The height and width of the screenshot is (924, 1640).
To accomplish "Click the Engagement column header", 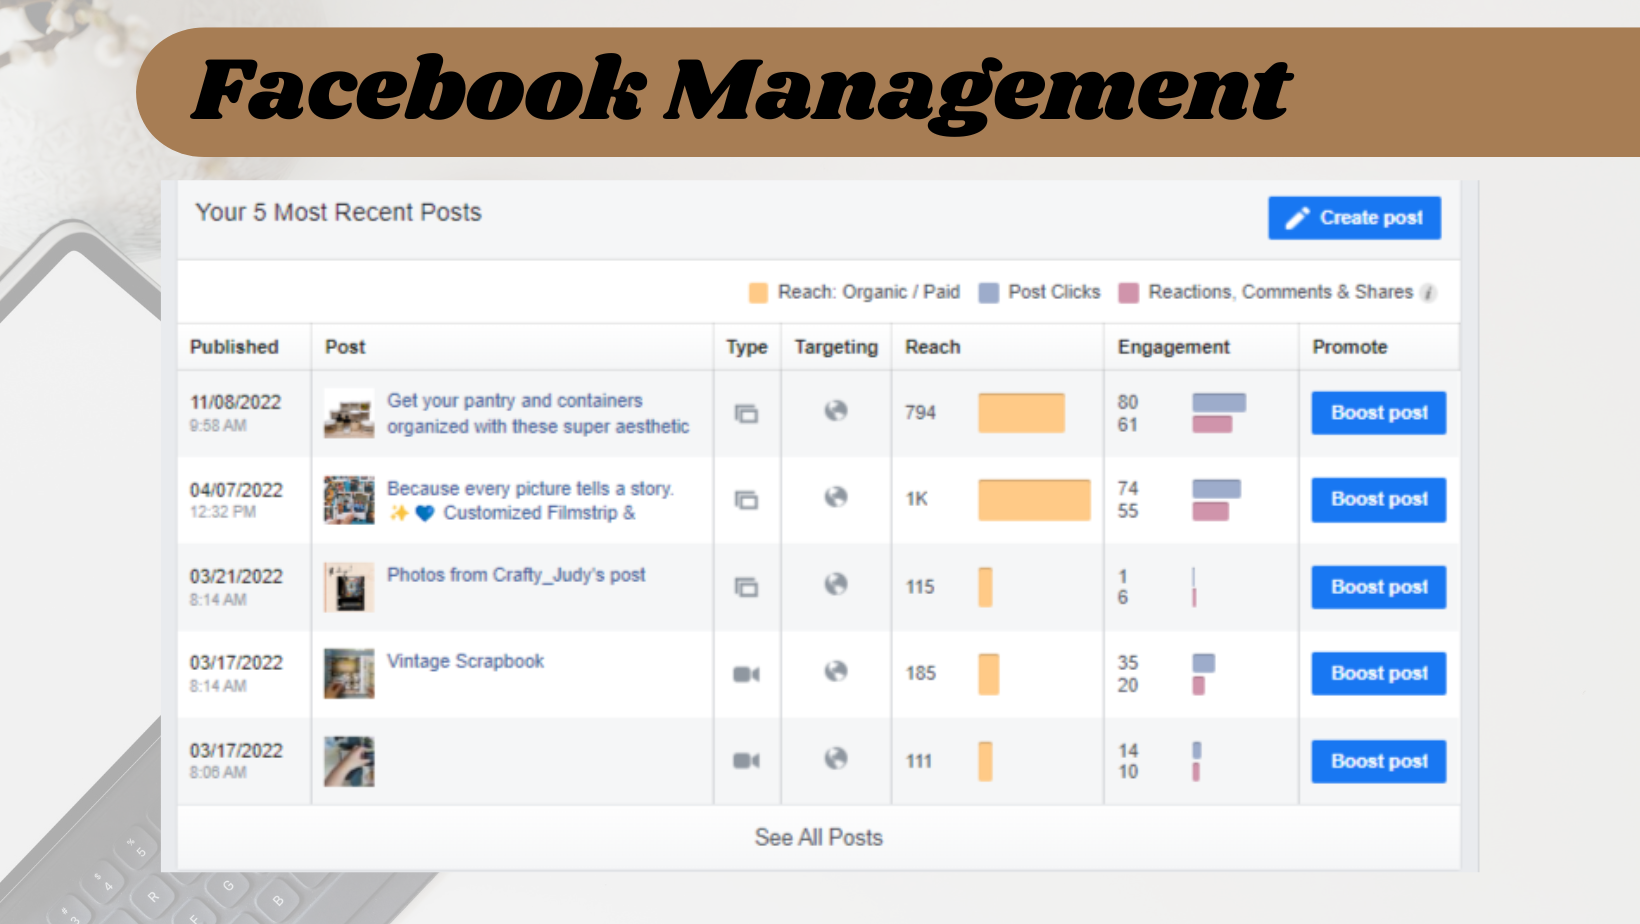I will click(x=1173, y=347).
